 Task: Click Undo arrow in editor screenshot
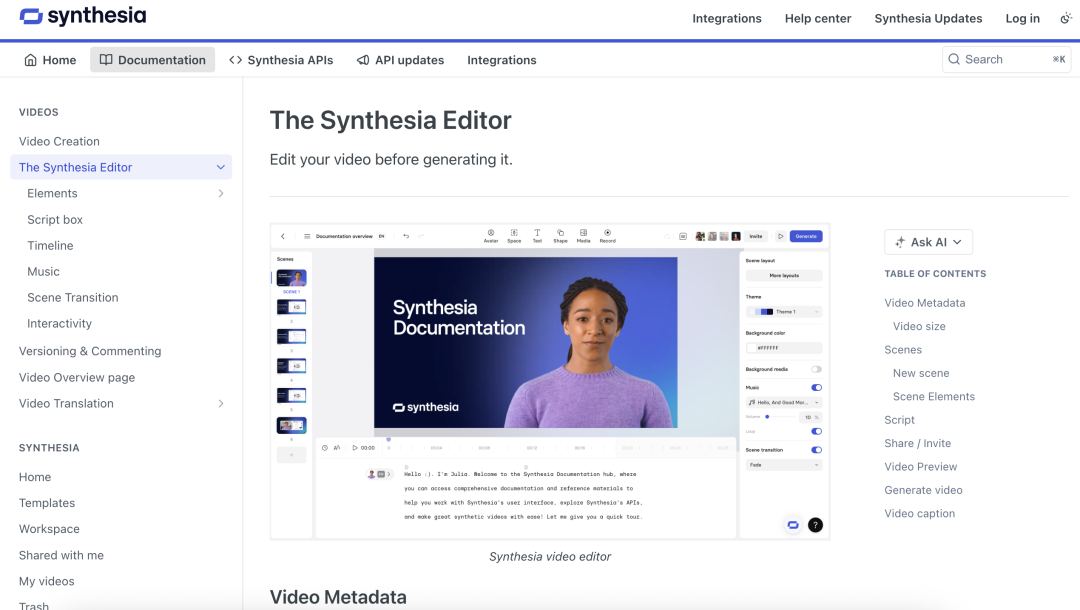point(406,236)
